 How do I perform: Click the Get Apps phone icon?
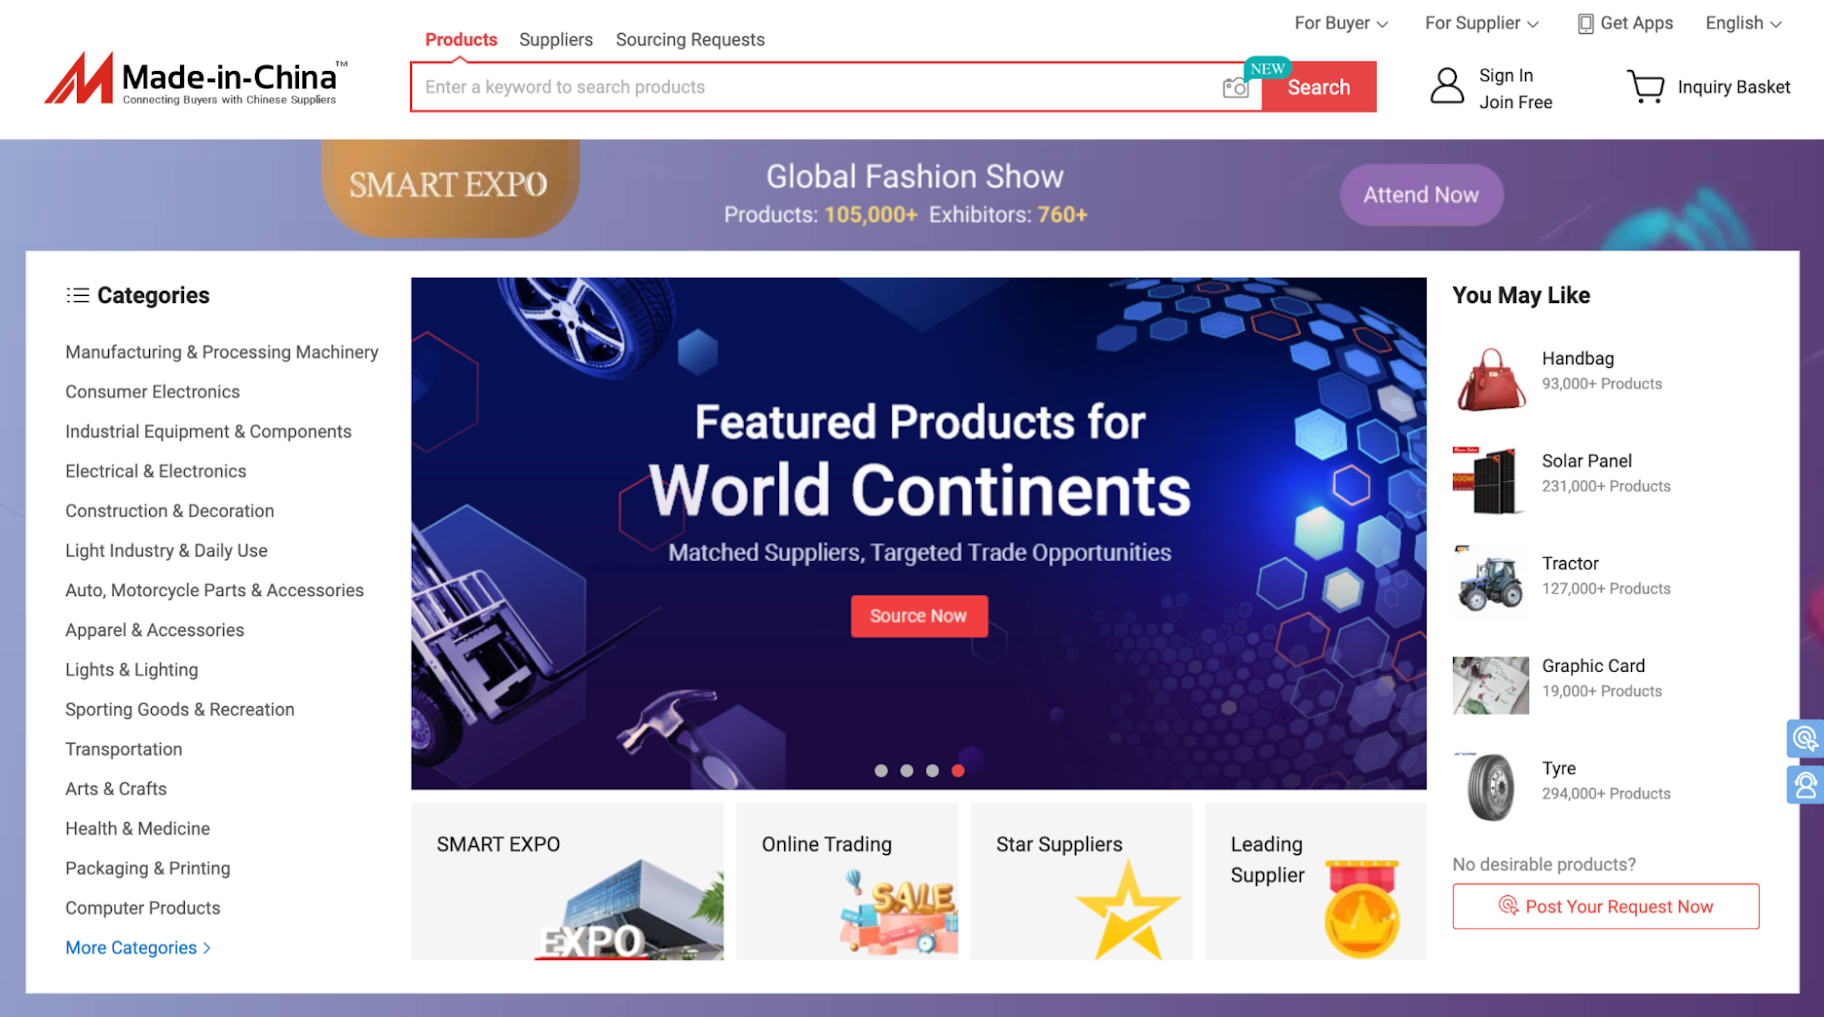[1585, 23]
